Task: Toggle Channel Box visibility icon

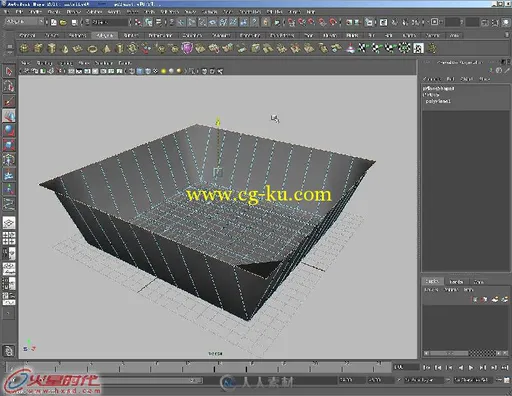Action: (x=506, y=22)
